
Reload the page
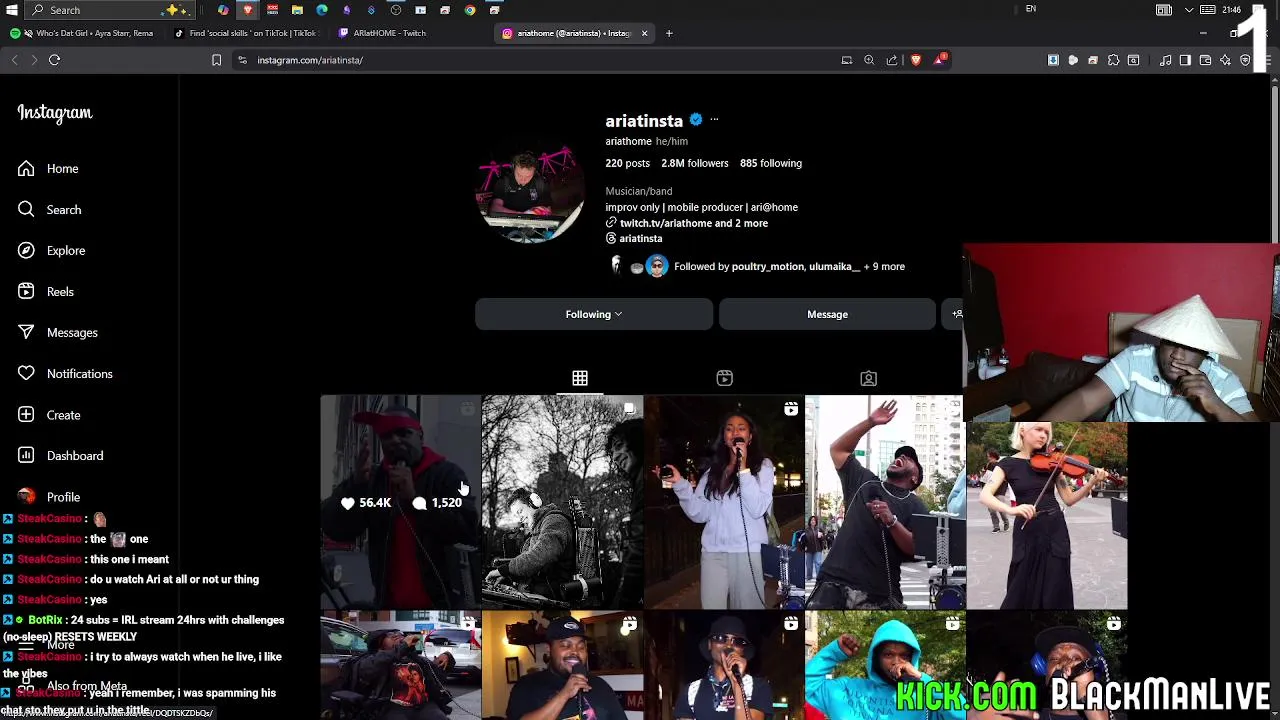55,60
